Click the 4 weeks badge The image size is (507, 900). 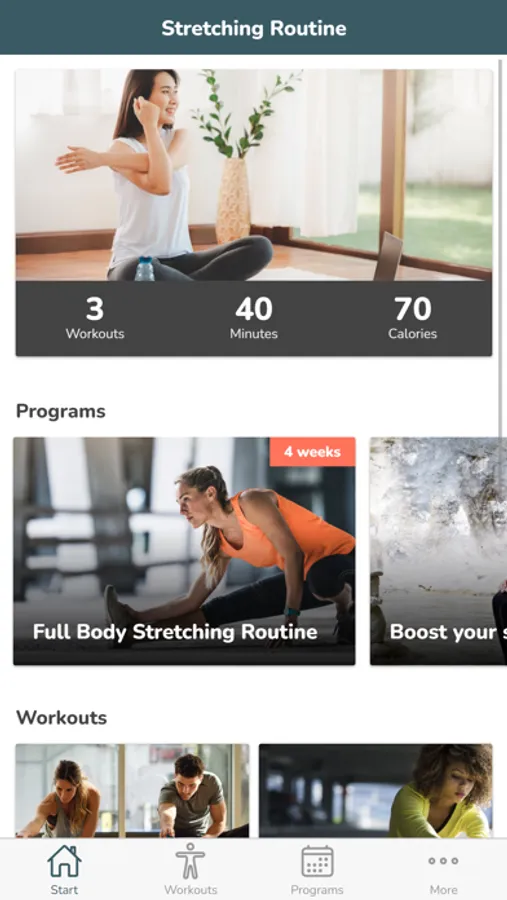(x=312, y=452)
